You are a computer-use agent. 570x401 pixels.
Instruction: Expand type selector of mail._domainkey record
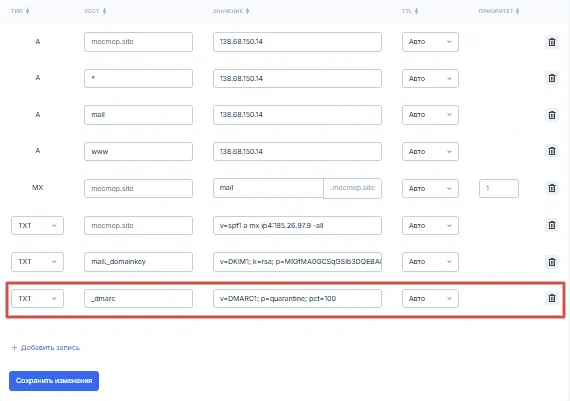(x=37, y=262)
